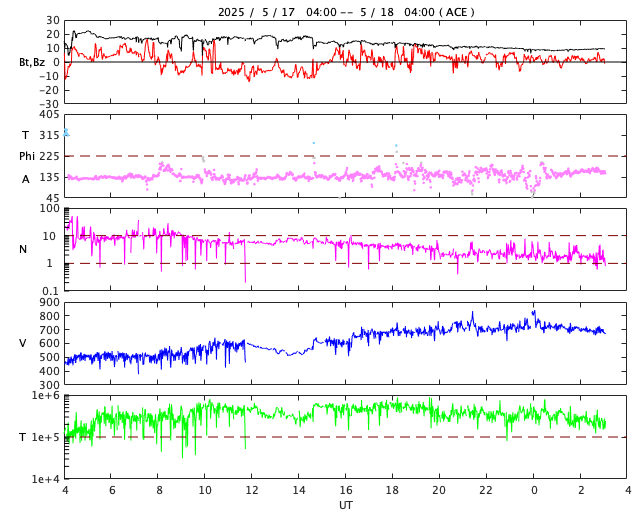Click inside the Phi angle scatter plot
Image resolution: width=640 pixels, height=512 pixels.
tap(346, 156)
